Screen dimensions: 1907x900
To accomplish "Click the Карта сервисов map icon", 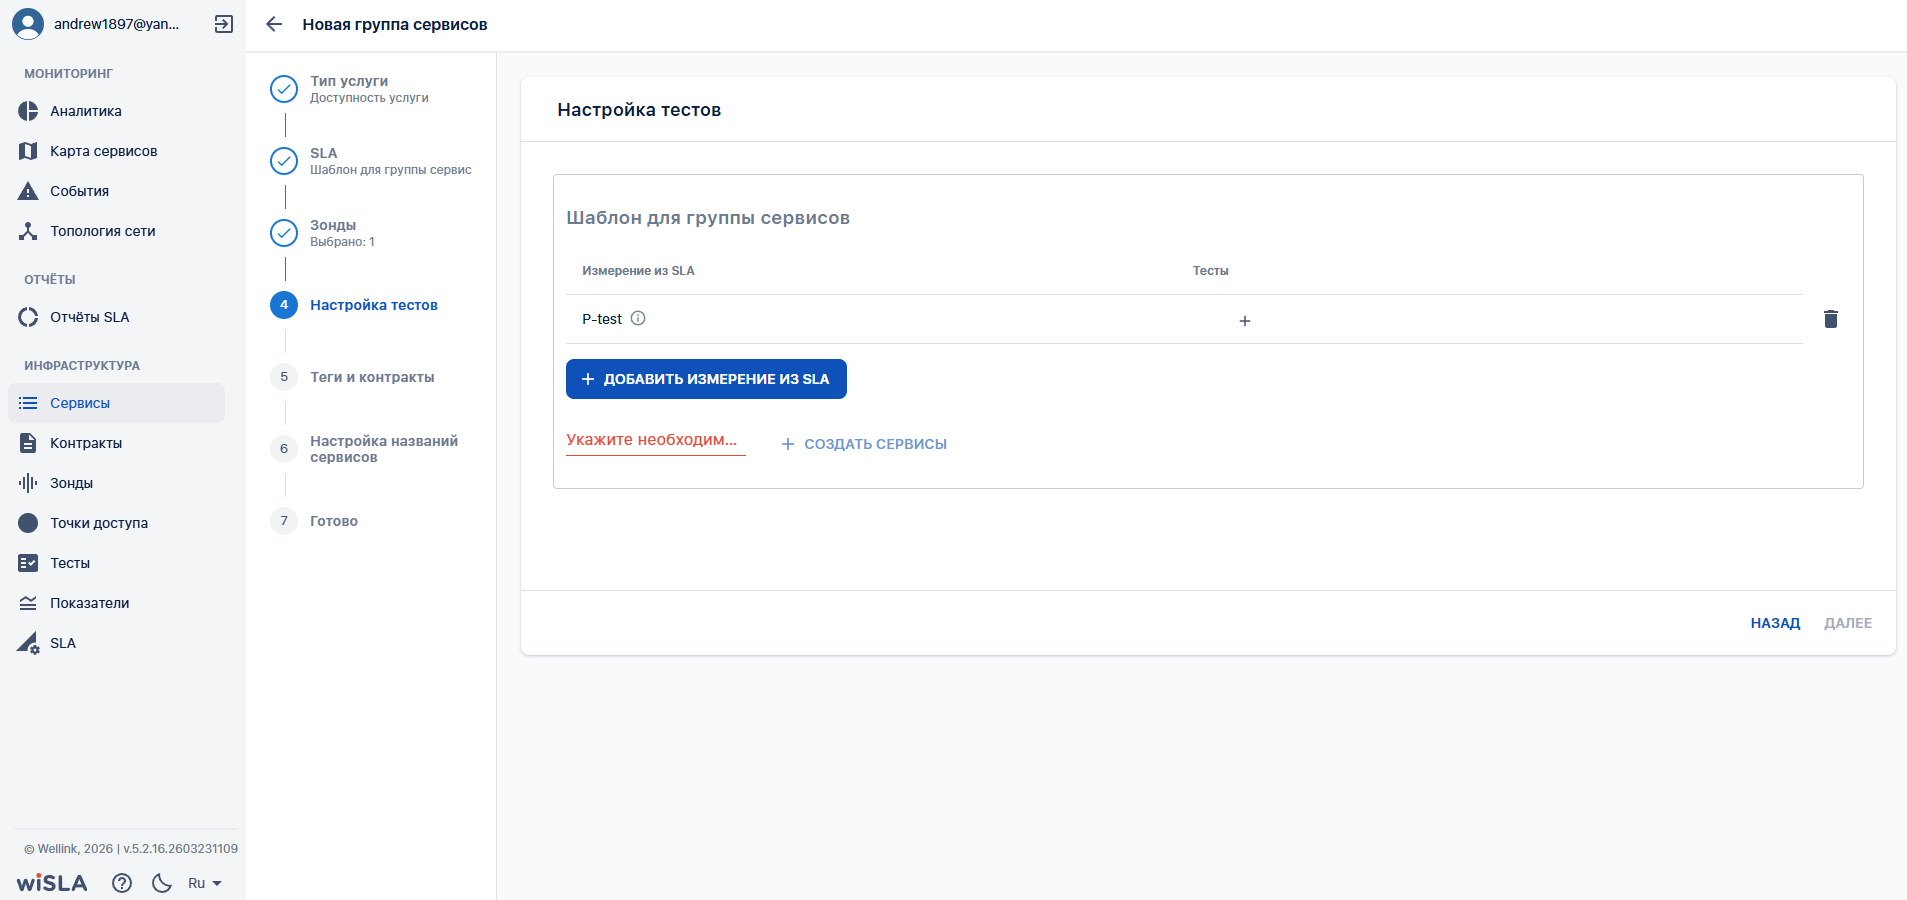I will point(28,151).
